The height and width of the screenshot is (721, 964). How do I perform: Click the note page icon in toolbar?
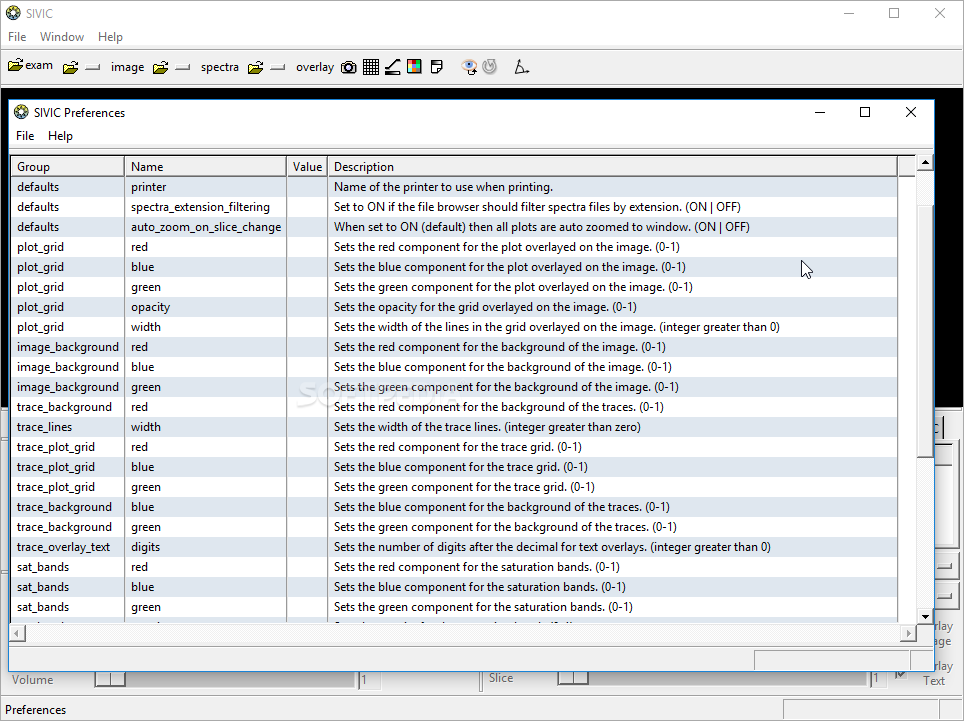tap(437, 66)
